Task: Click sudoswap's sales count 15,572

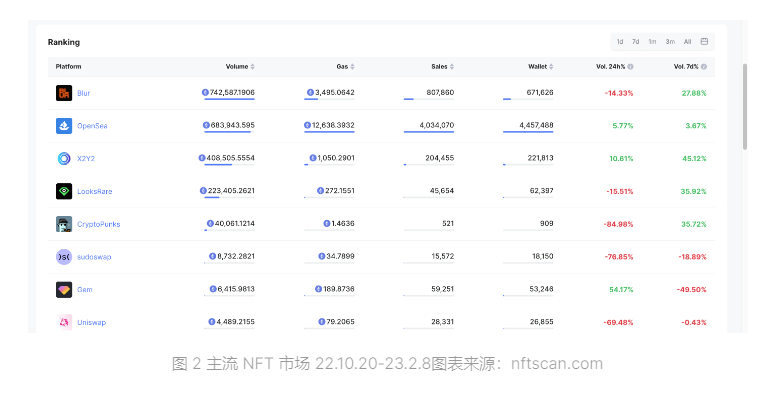Action: click(443, 256)
